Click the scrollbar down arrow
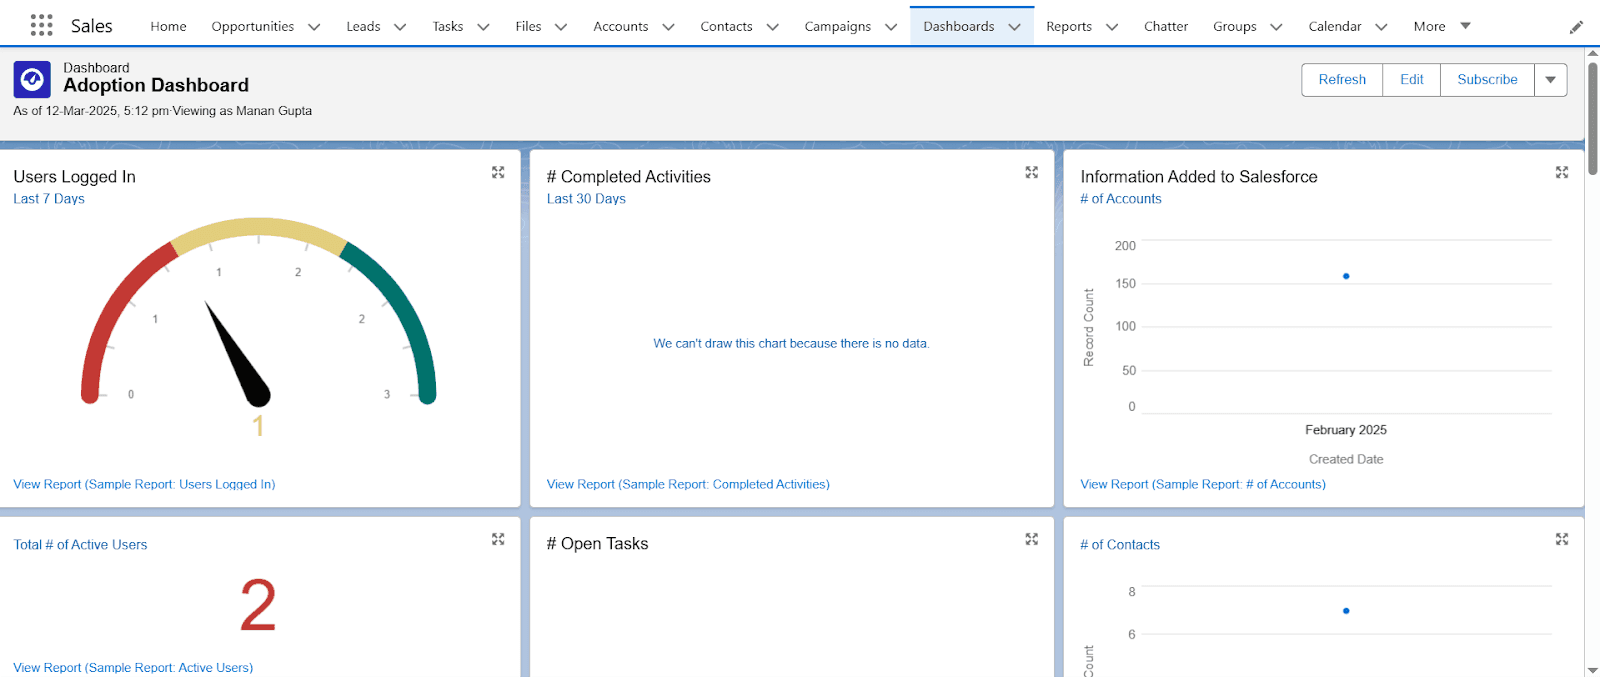The height and width of the screenshot is (677, 1600). (1592, 670)
